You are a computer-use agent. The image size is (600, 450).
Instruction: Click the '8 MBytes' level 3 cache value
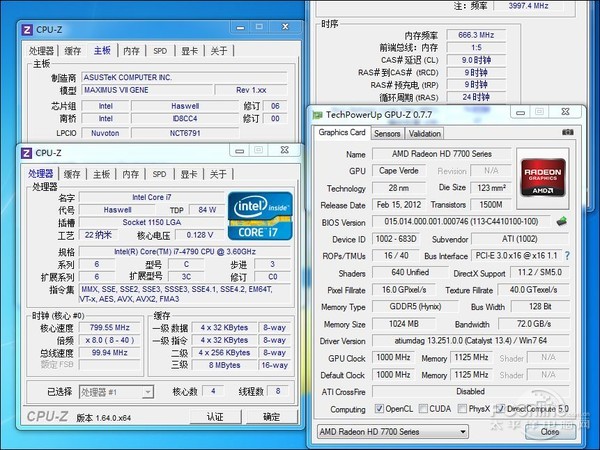point(224,365)
